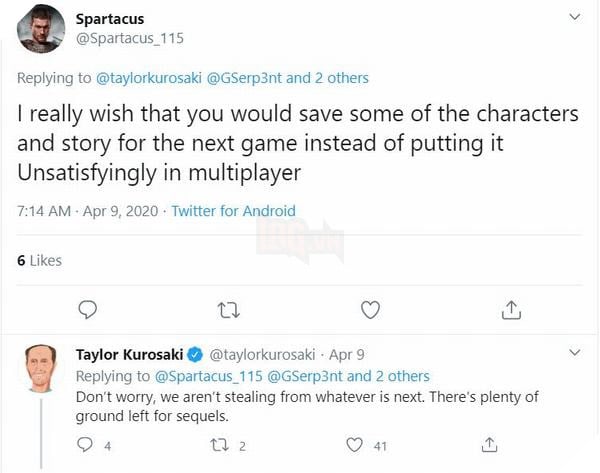This screenshot has height=473, width=600.
Task: Retweet the Spartacus tweet
Action: click(229, 310)
